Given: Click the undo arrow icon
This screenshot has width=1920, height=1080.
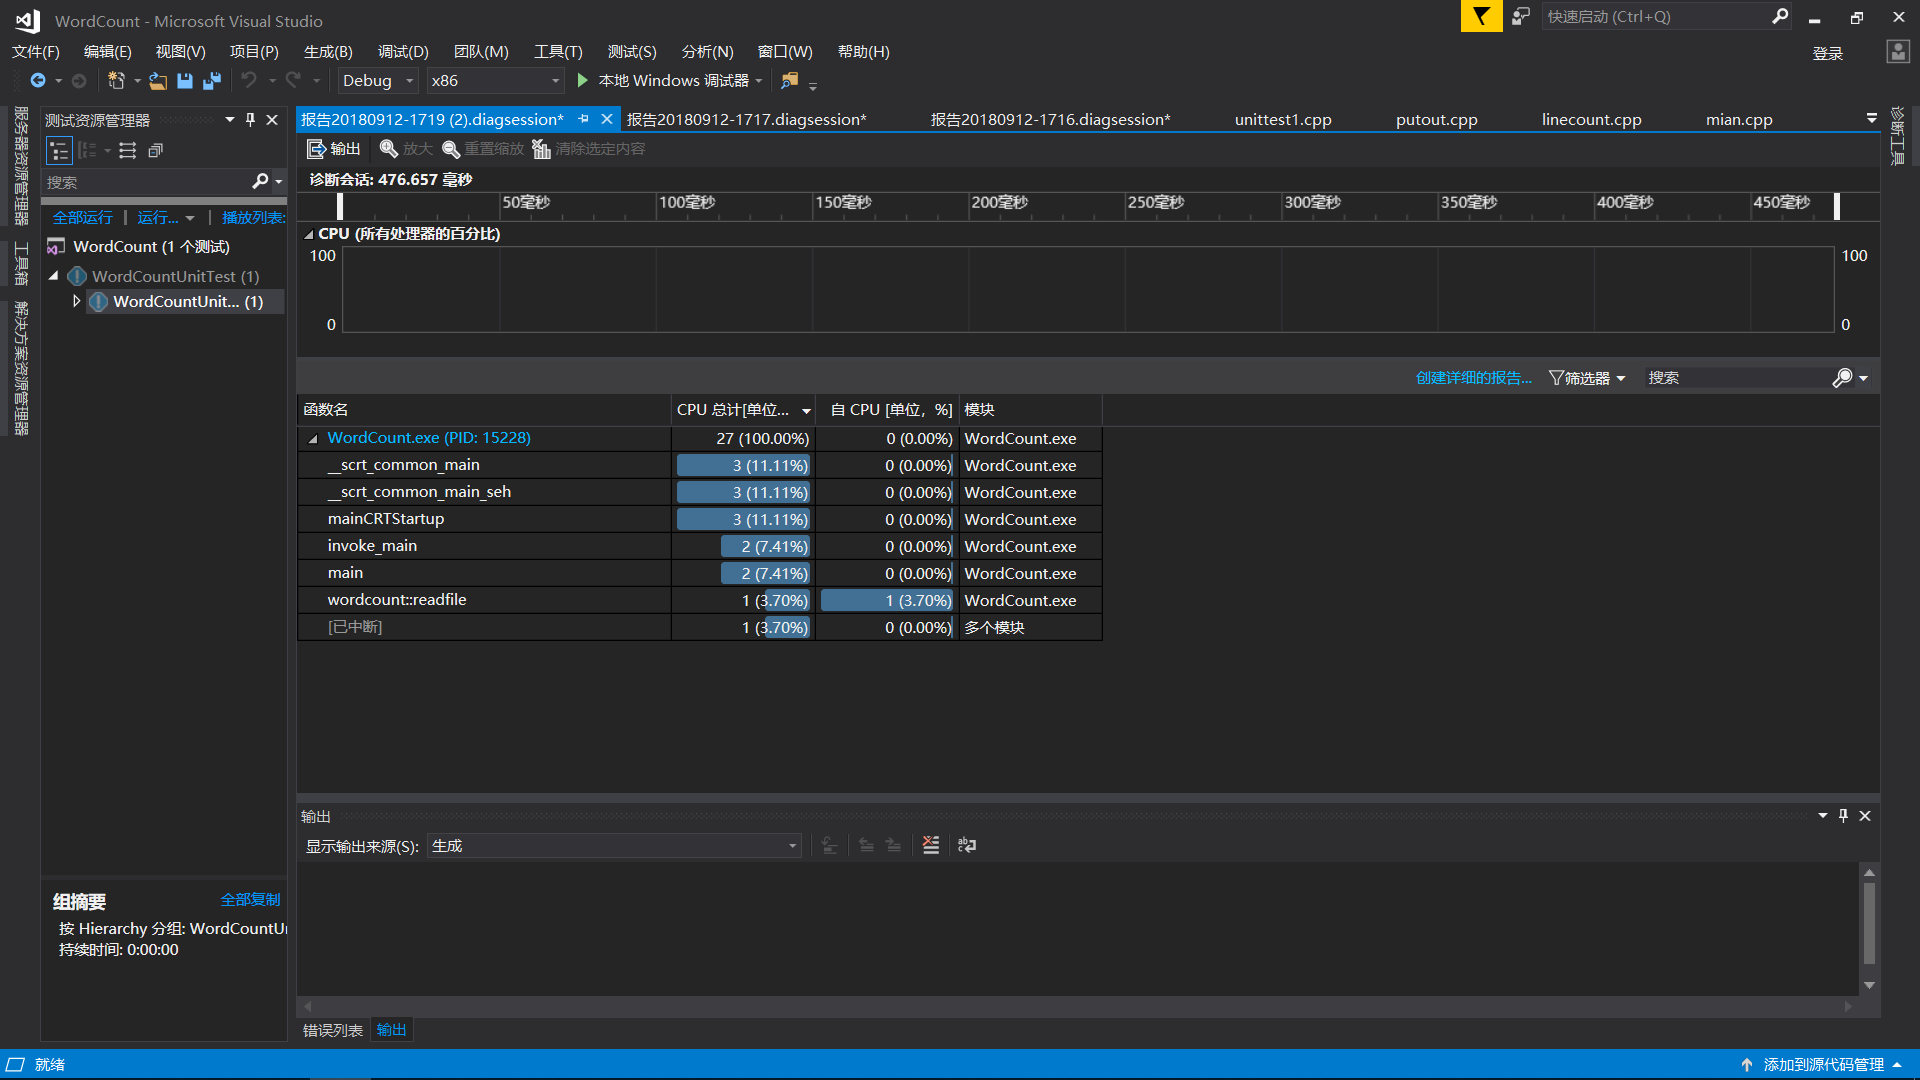Looking at the screenshot, I should tap(249, 81).
